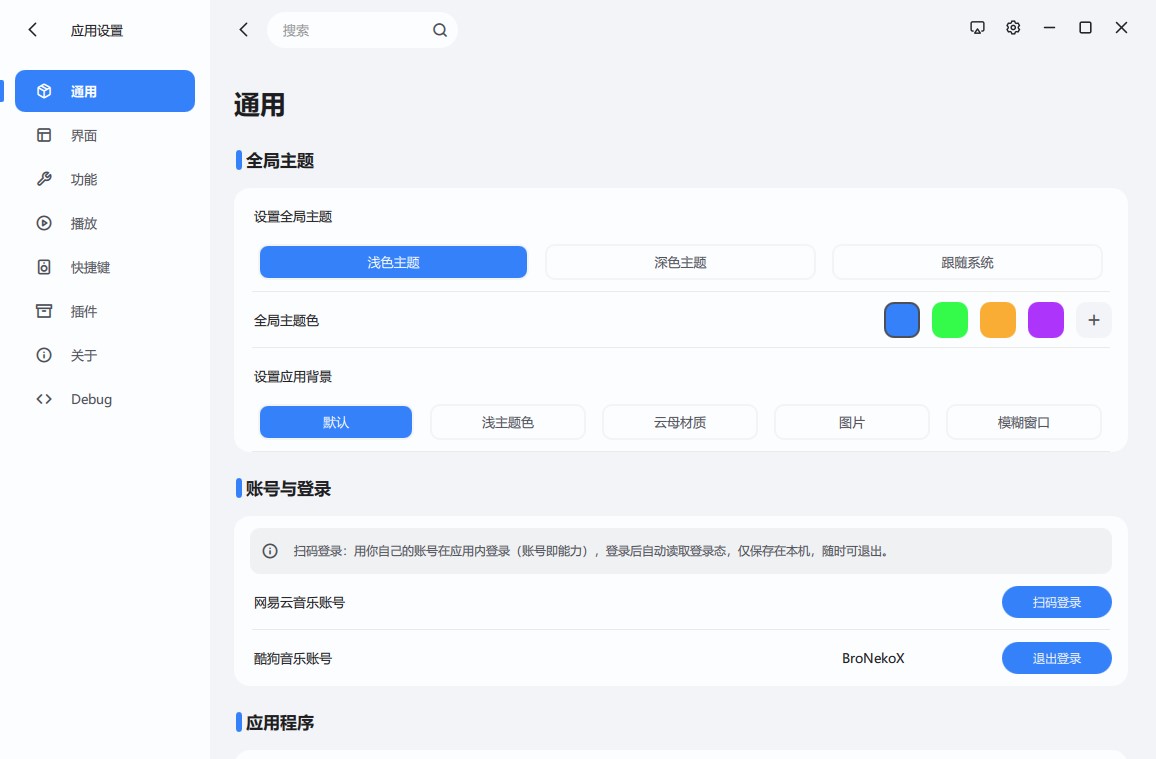
Task: Click the 应用程序 section heading
Action: (279, 723)
